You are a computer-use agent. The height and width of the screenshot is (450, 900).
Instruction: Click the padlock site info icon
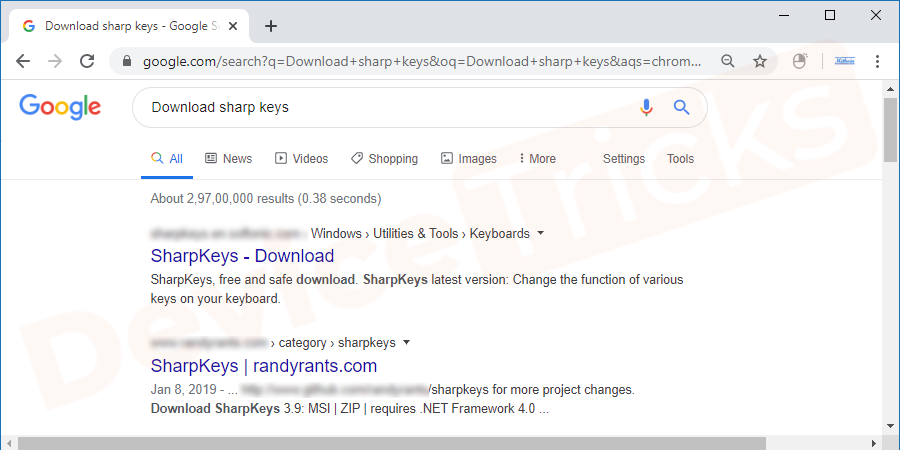pyautogui.click(x=127, y=61)
